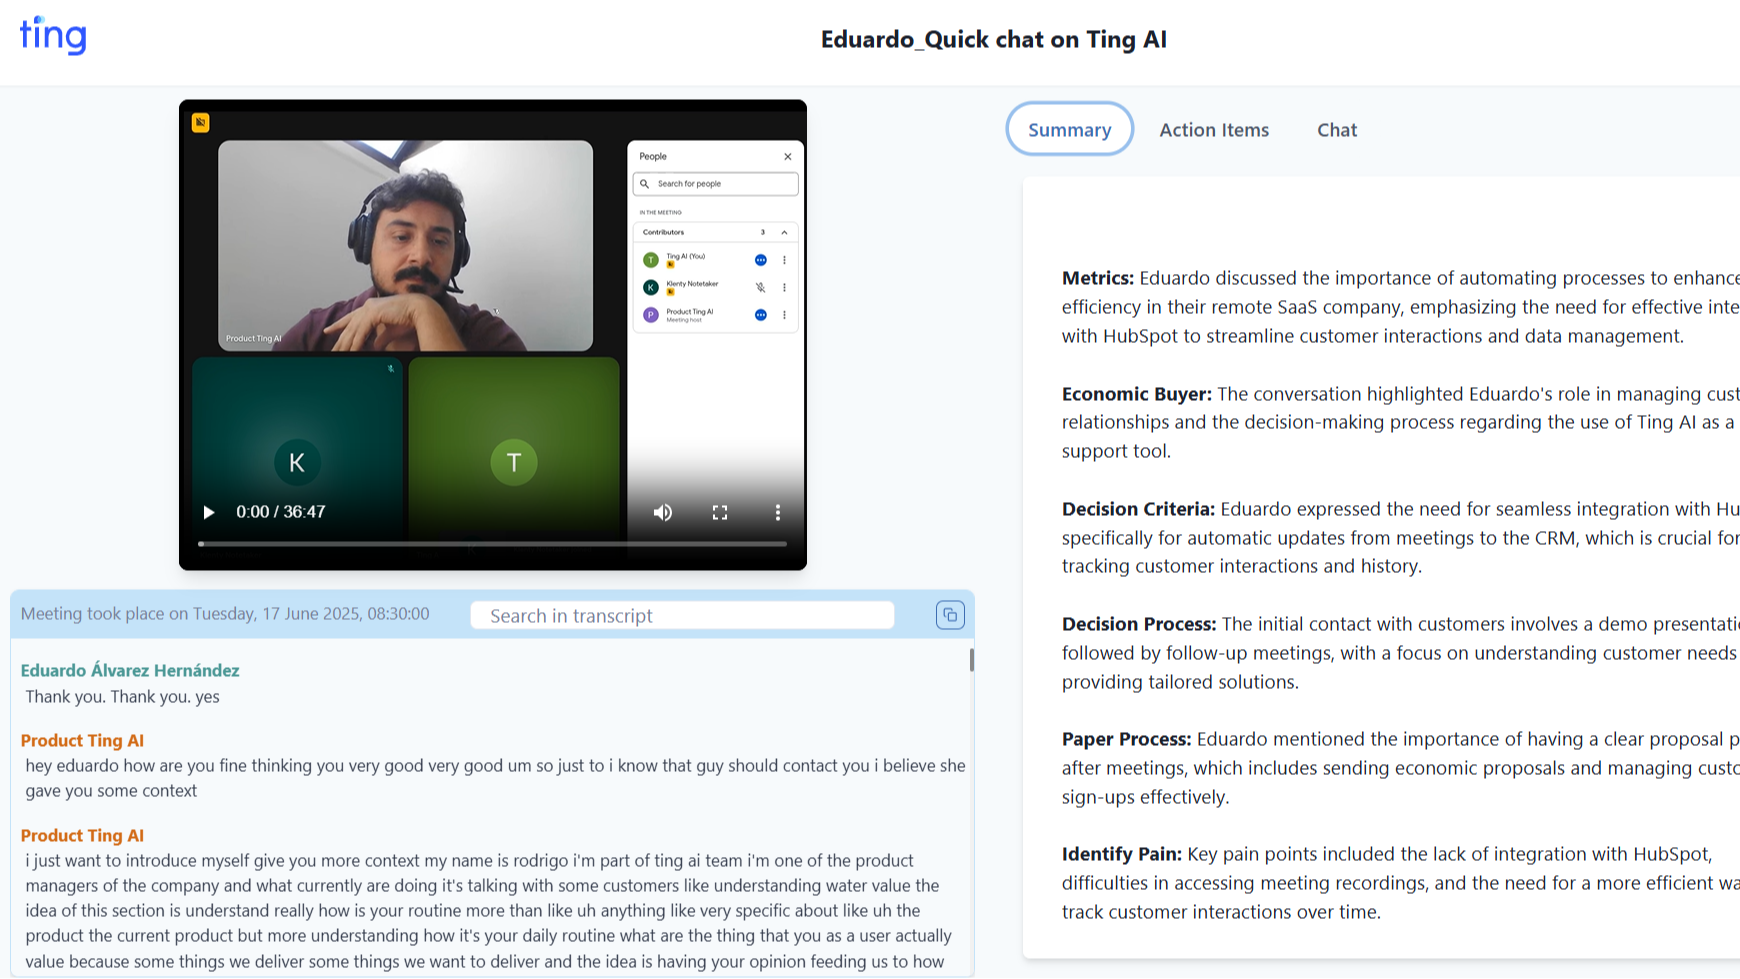Switch to the Action Items tab
Screen dimensions: 1740x979
pos(1214,130)
